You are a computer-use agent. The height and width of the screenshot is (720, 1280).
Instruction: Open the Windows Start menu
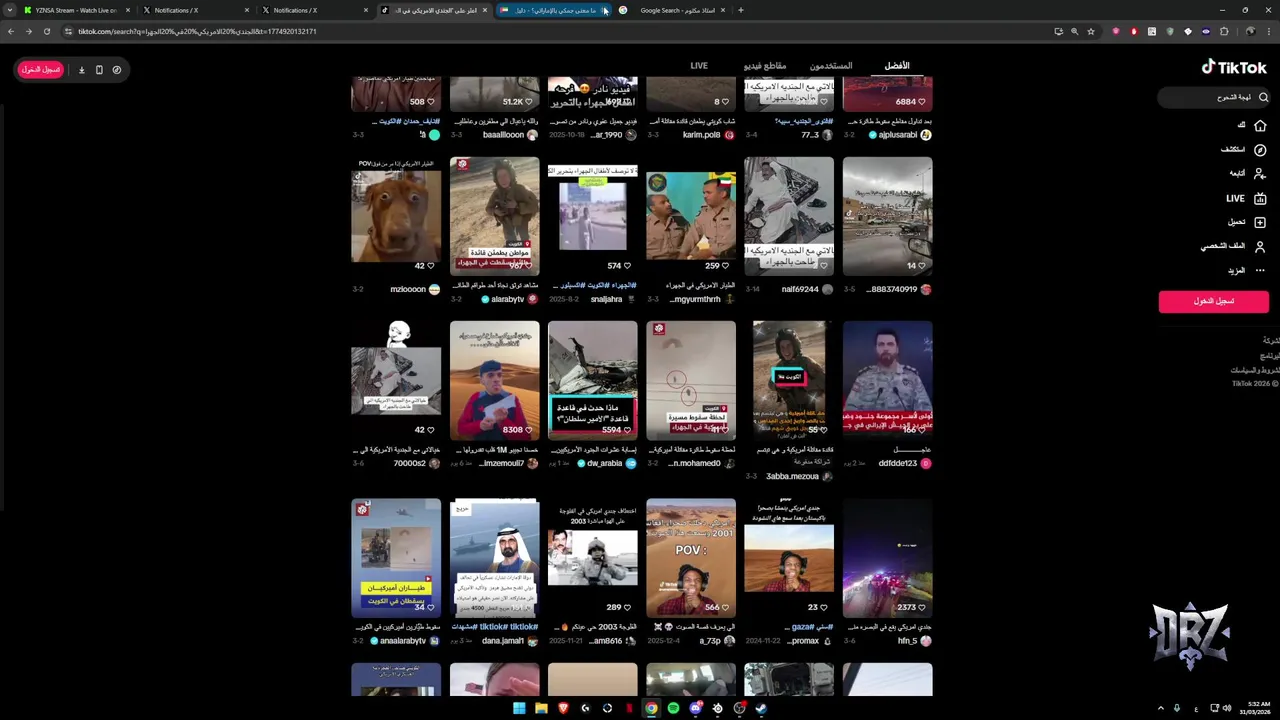click(x=519, y=708)
